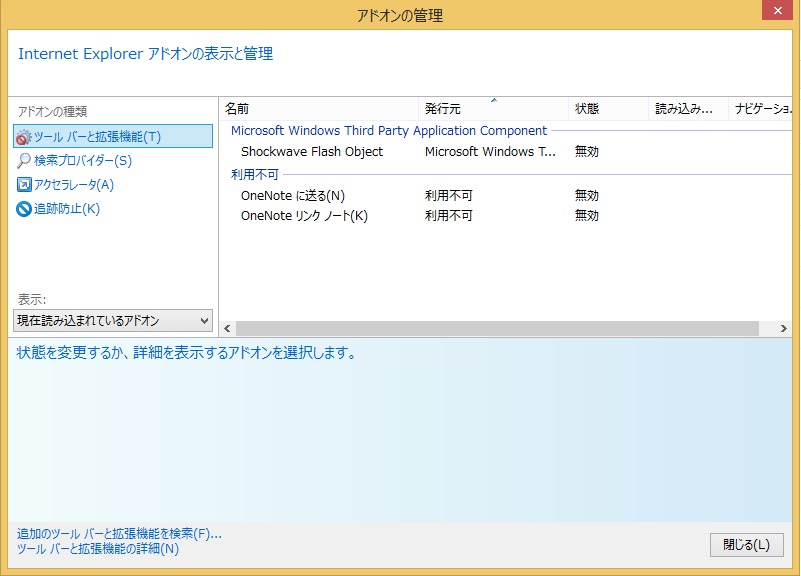Viewport: 801px width, 576px height.
Task: Click the Microsoft Windows Third Party group header
Action: [389, 131]
